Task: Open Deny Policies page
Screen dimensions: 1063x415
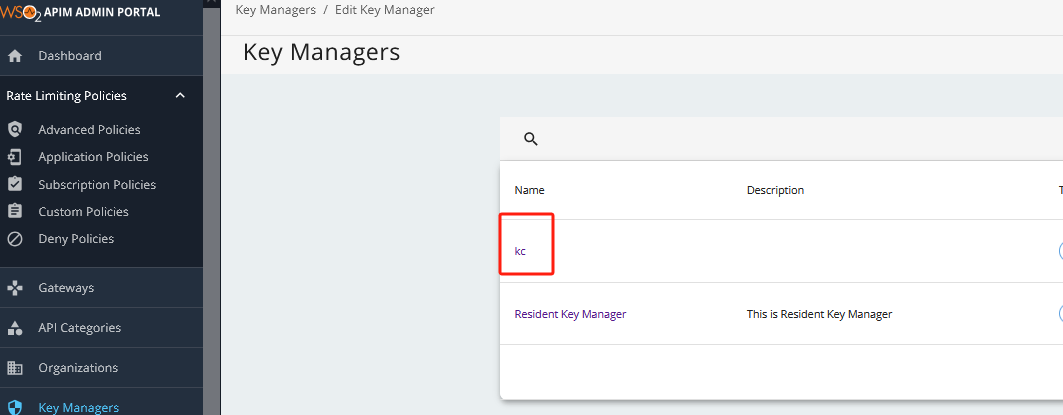Action: (x=76, y=239)
